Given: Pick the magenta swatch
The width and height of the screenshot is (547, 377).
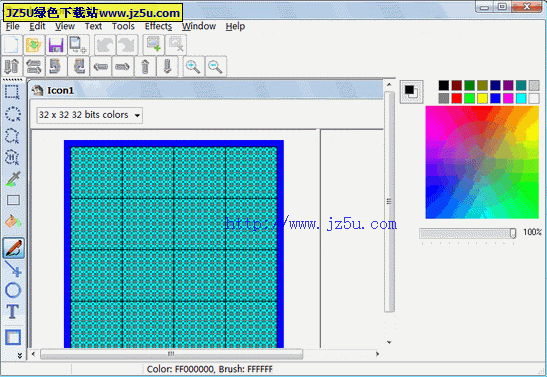Looking at the screenshot, I should click(508, 98).
